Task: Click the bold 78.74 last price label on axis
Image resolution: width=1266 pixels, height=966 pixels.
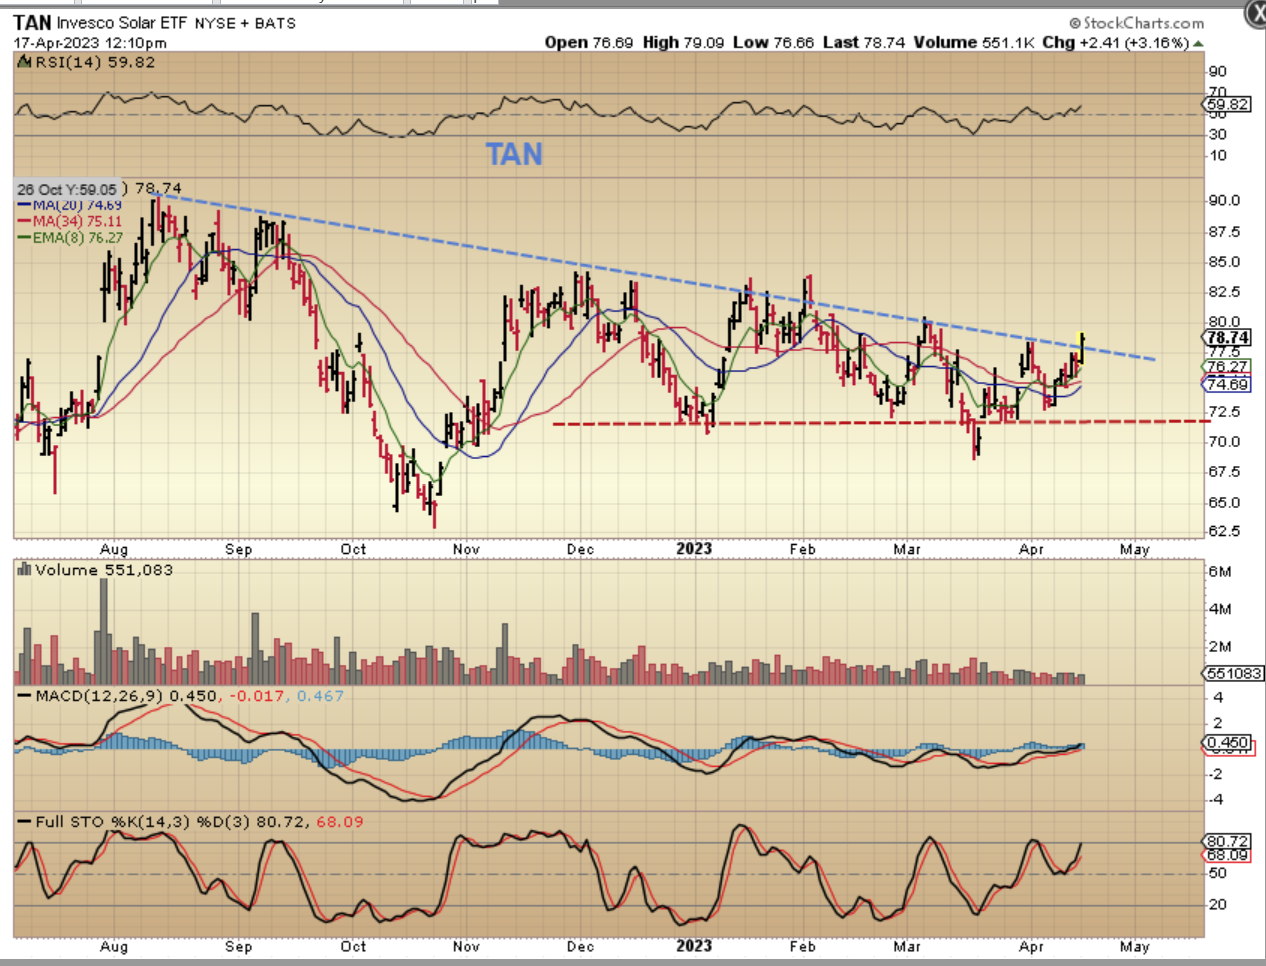Action: point(1228,338)
